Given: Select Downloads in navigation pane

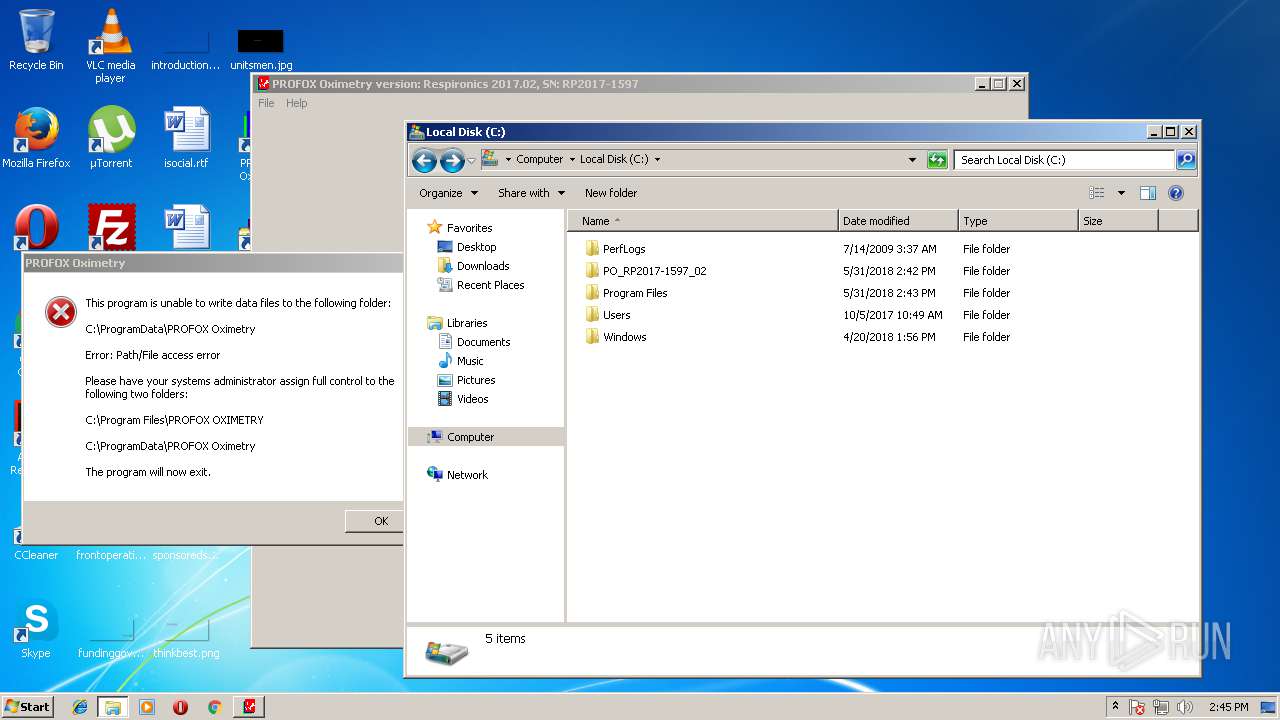Looking at the screenshot, I should click(483, 266).
